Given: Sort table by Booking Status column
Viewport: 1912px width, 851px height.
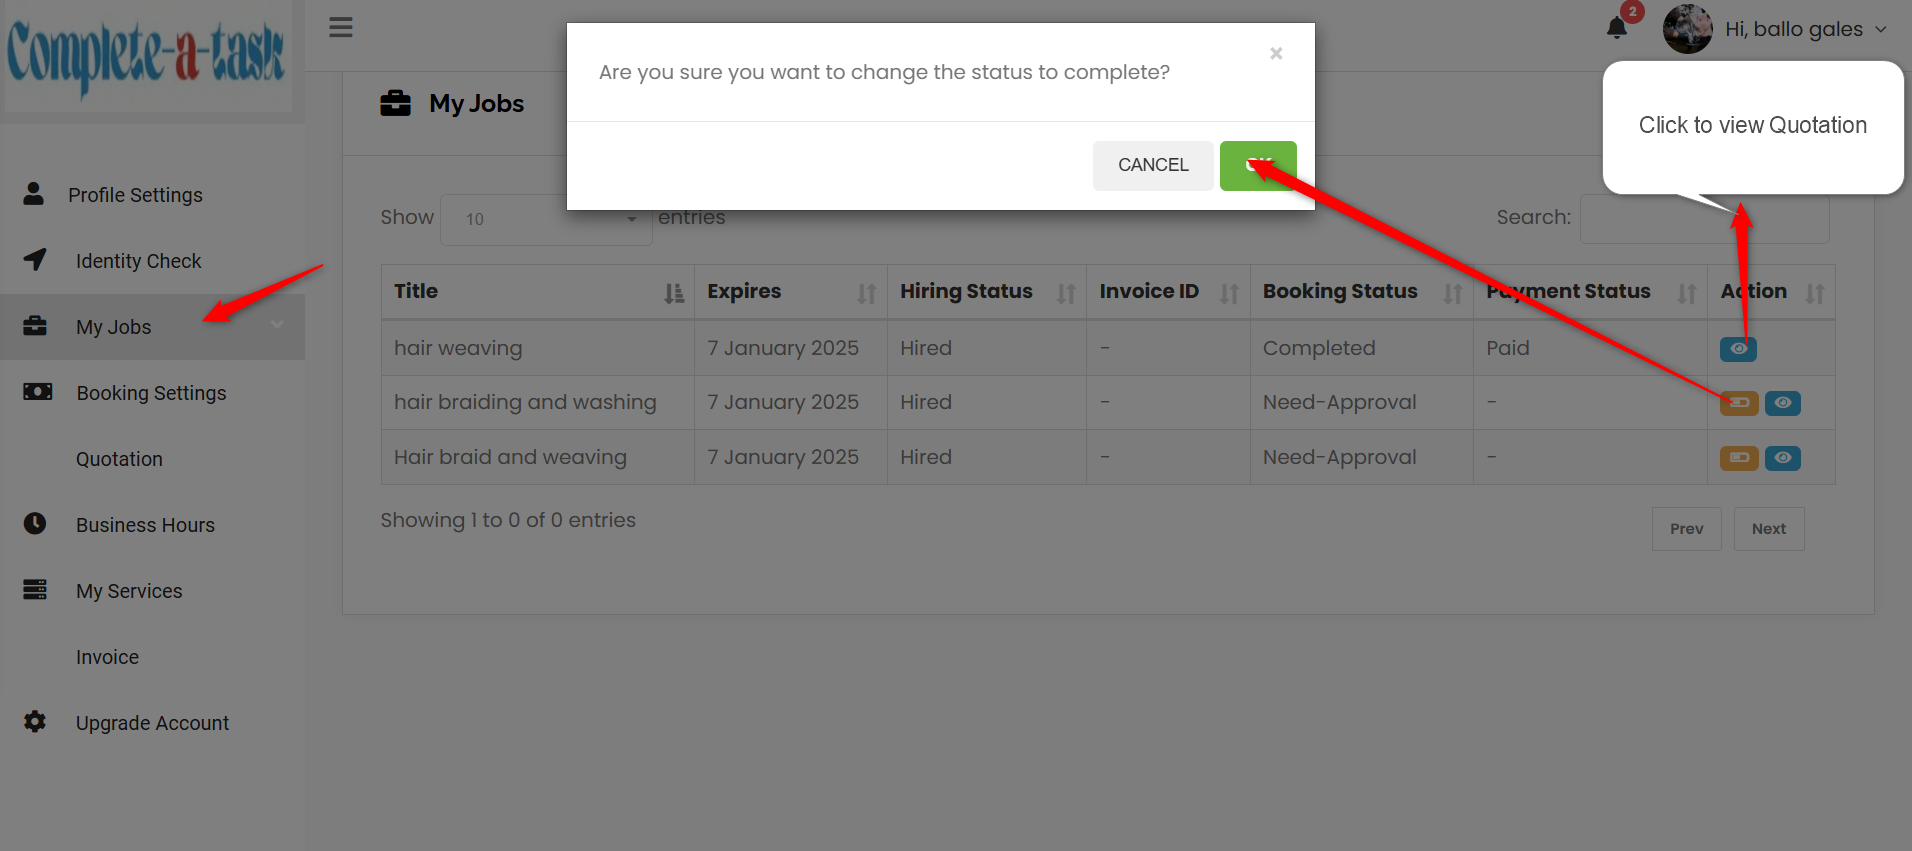Looking at the screenshot, I should point(1361,292).
